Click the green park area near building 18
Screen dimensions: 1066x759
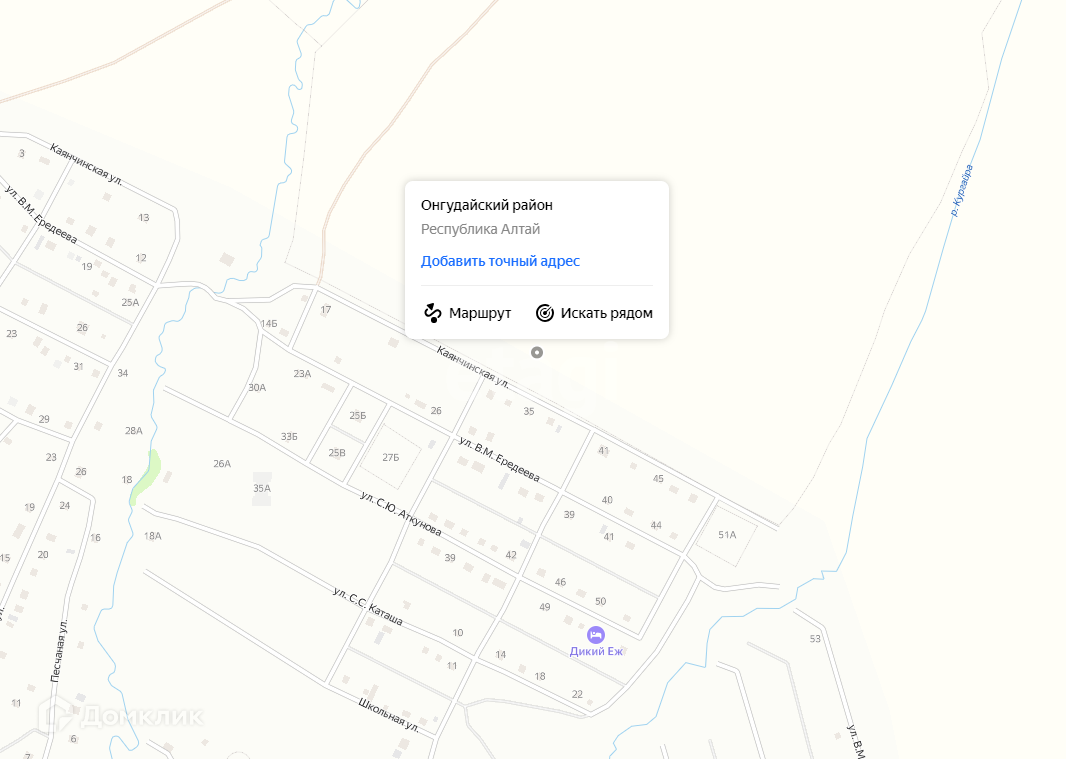pyautogui.click(x=145, y=477)
